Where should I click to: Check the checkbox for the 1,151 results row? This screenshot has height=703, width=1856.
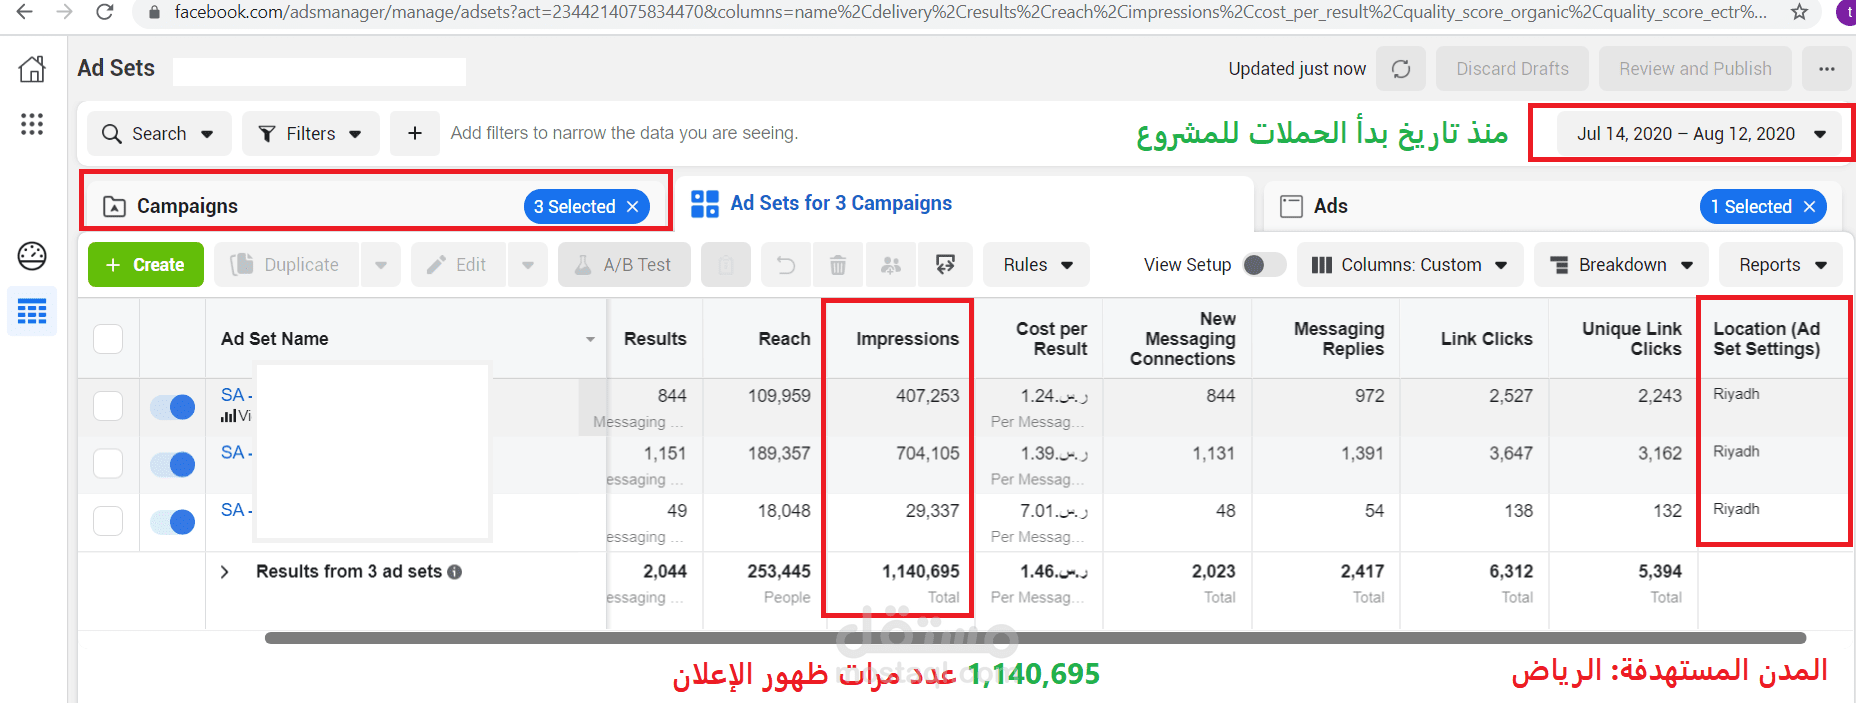point(108,463)
